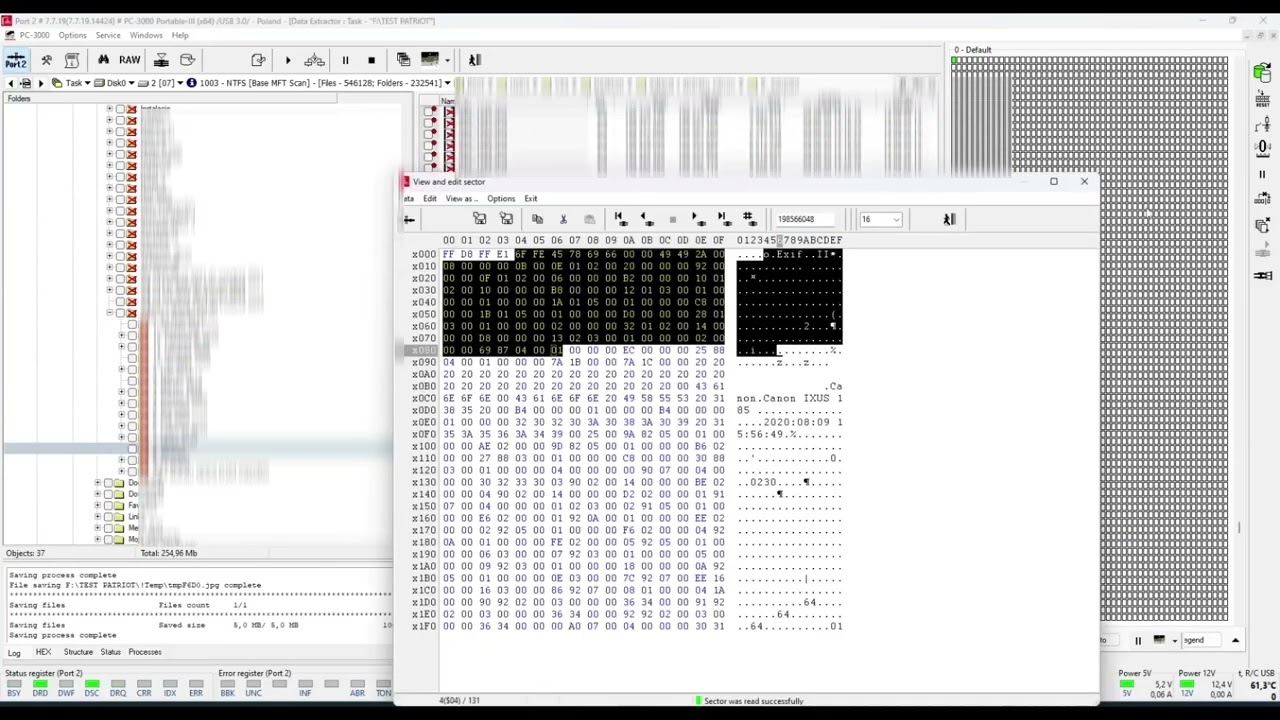Open the 1003 - NTFS scan dropdown

(447, 83)
